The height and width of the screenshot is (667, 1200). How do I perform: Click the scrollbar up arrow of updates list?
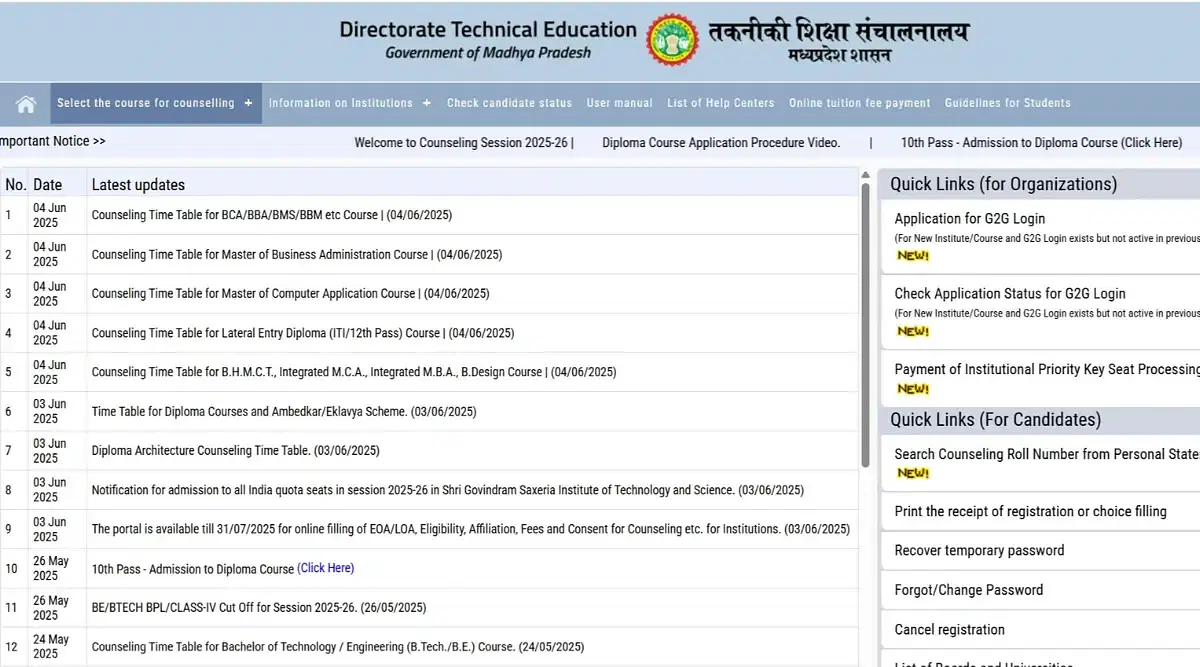[865, 176]
